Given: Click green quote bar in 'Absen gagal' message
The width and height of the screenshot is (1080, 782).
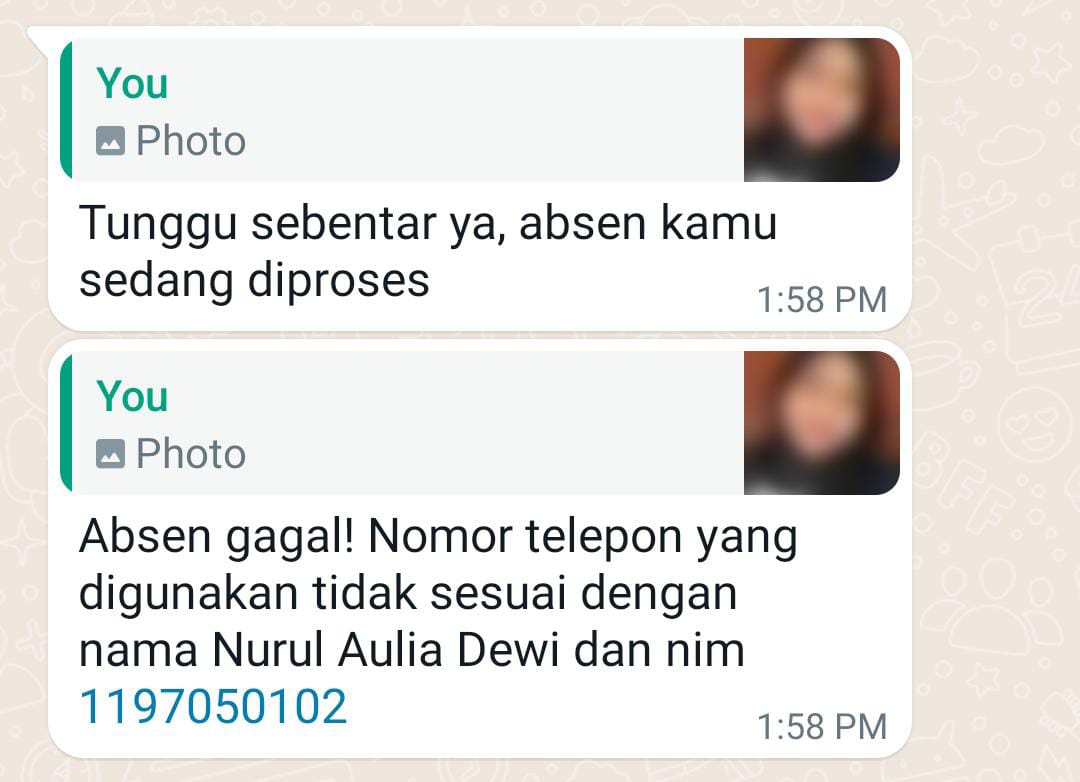Looking at the screenshot, I should click(x=66, y=422).
